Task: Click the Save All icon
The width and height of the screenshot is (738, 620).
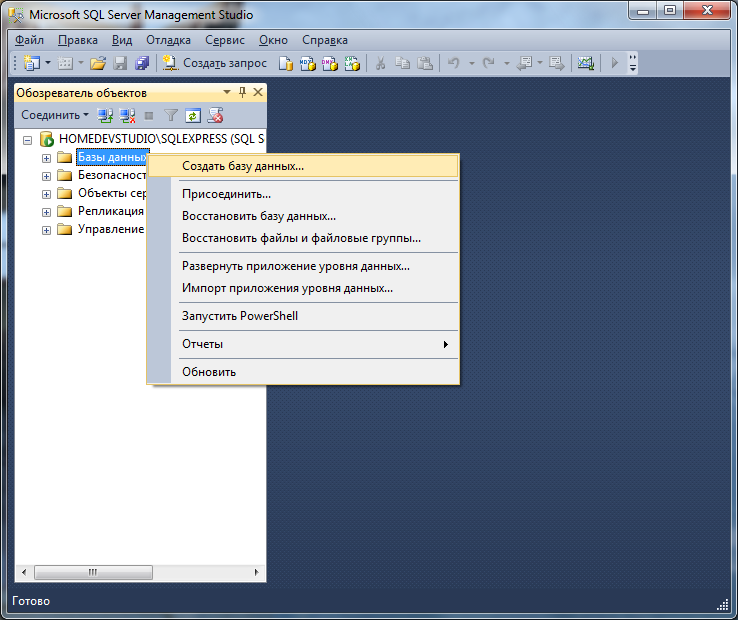Action: tap(142, 63)
